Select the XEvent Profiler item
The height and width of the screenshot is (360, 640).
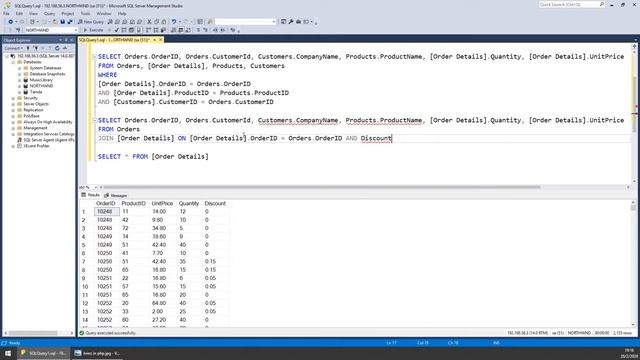(x=36, y=146)
